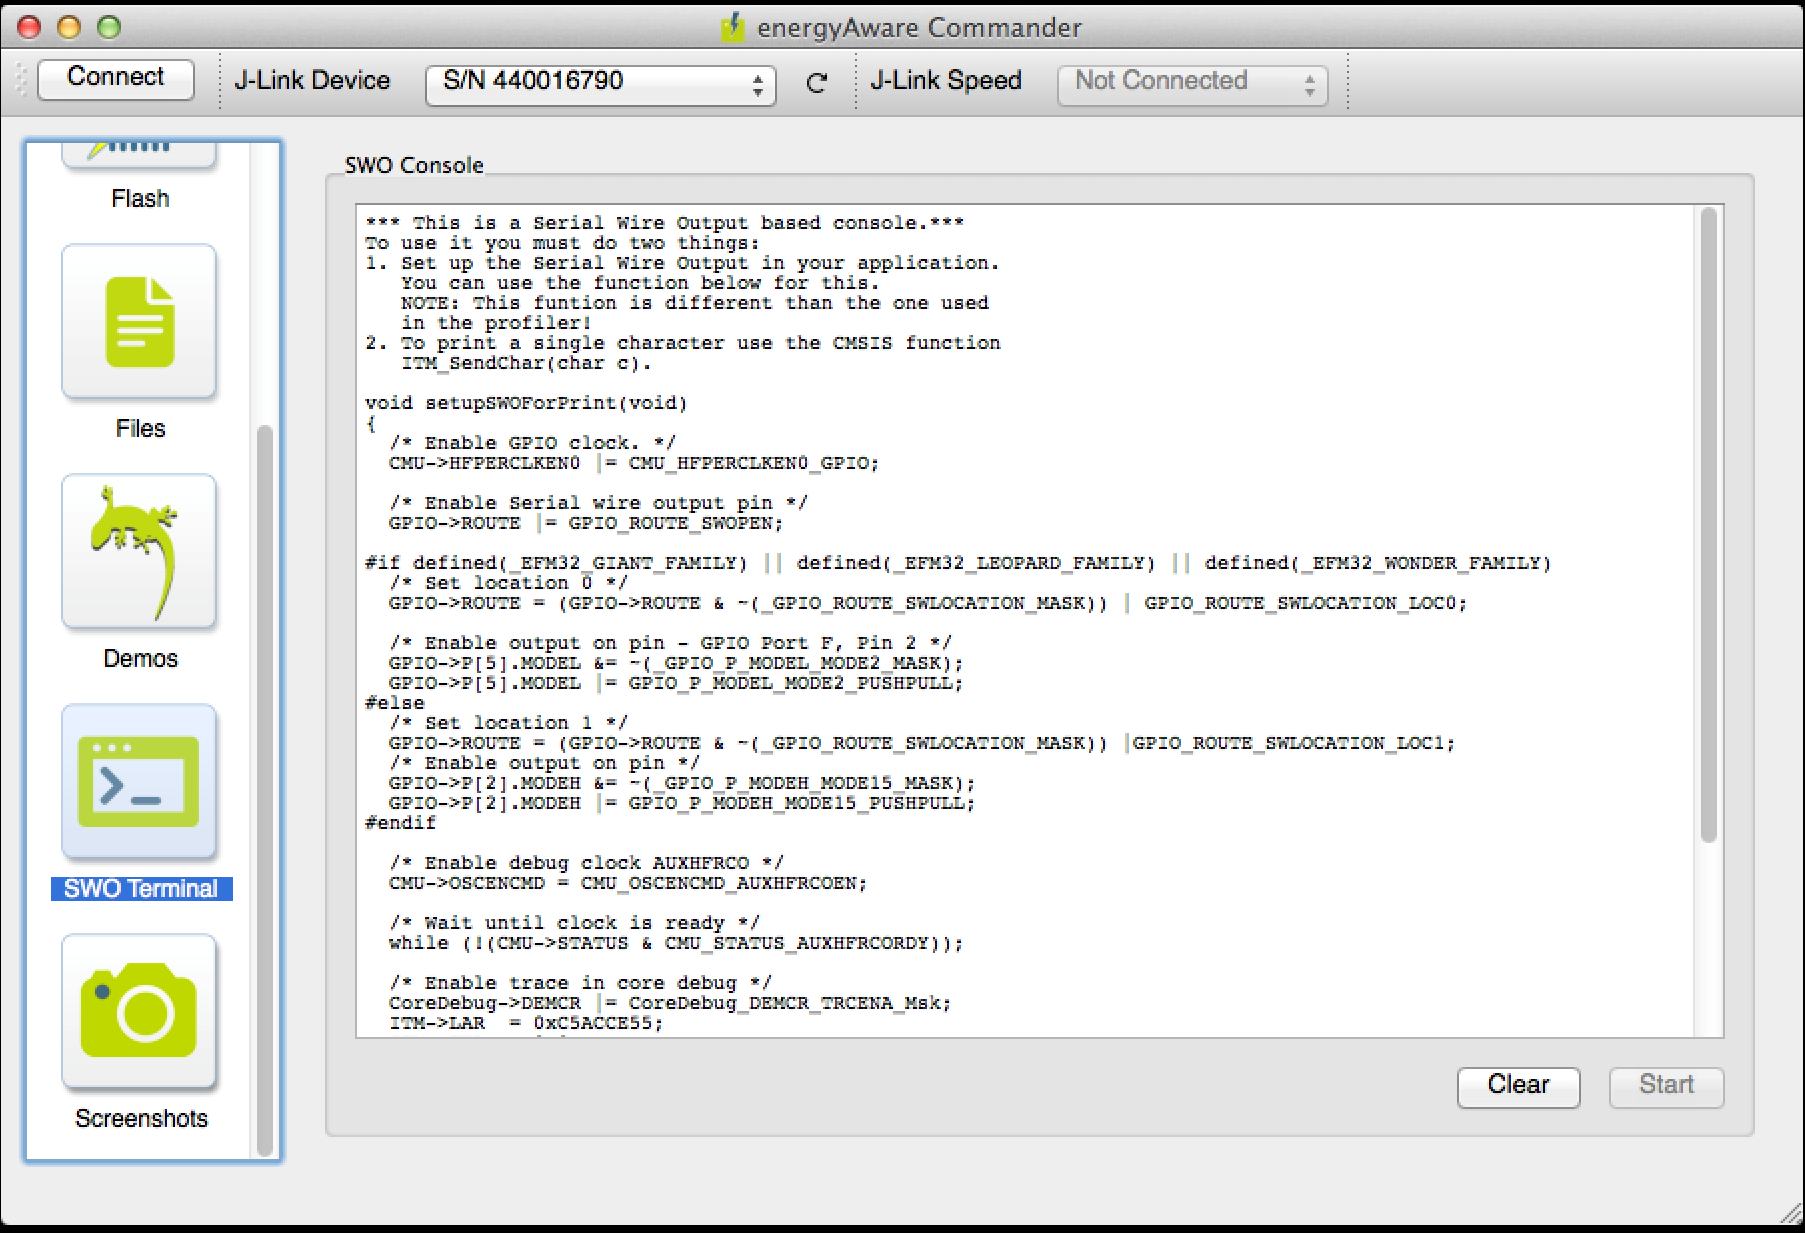Open the J-Link Speed dropdown
The image size is (1805, 1233).
[1192, 84]
